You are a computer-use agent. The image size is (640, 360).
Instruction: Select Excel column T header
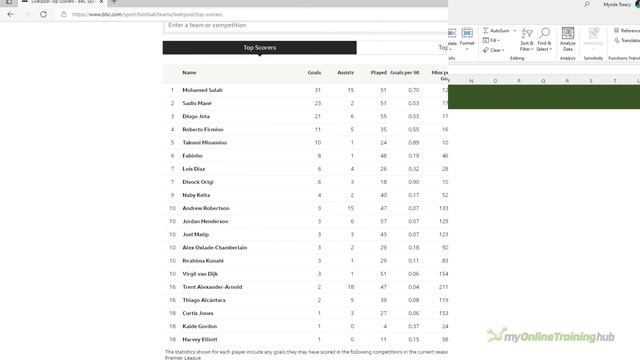[x=615, y=81]
